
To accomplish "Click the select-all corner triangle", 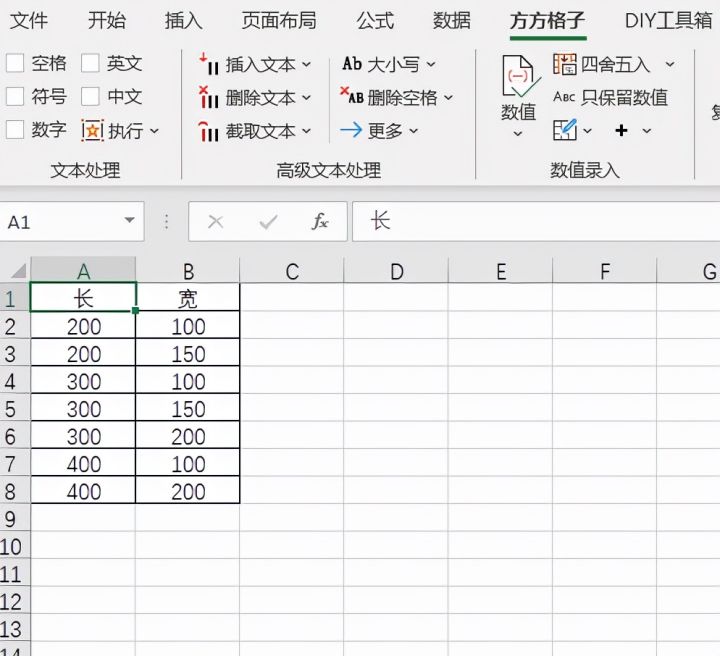I will click(18, 270).
